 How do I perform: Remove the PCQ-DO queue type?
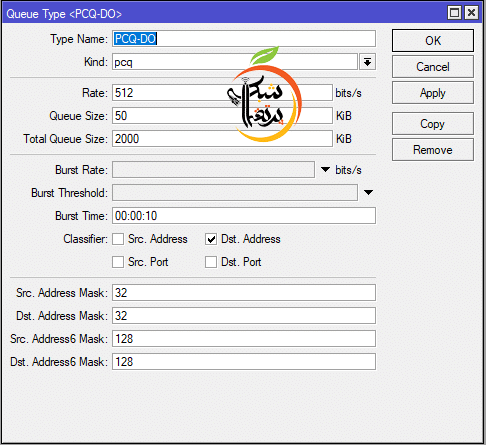tap(433, 150)
